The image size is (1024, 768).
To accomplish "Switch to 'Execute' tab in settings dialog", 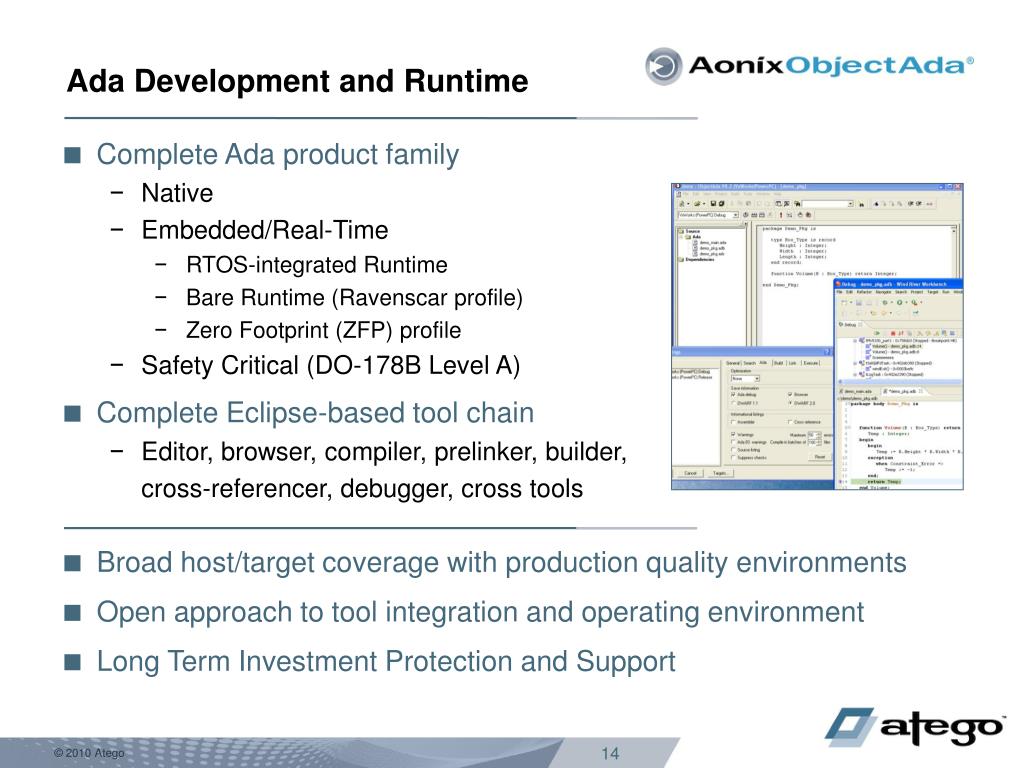I will pos(810,363).
